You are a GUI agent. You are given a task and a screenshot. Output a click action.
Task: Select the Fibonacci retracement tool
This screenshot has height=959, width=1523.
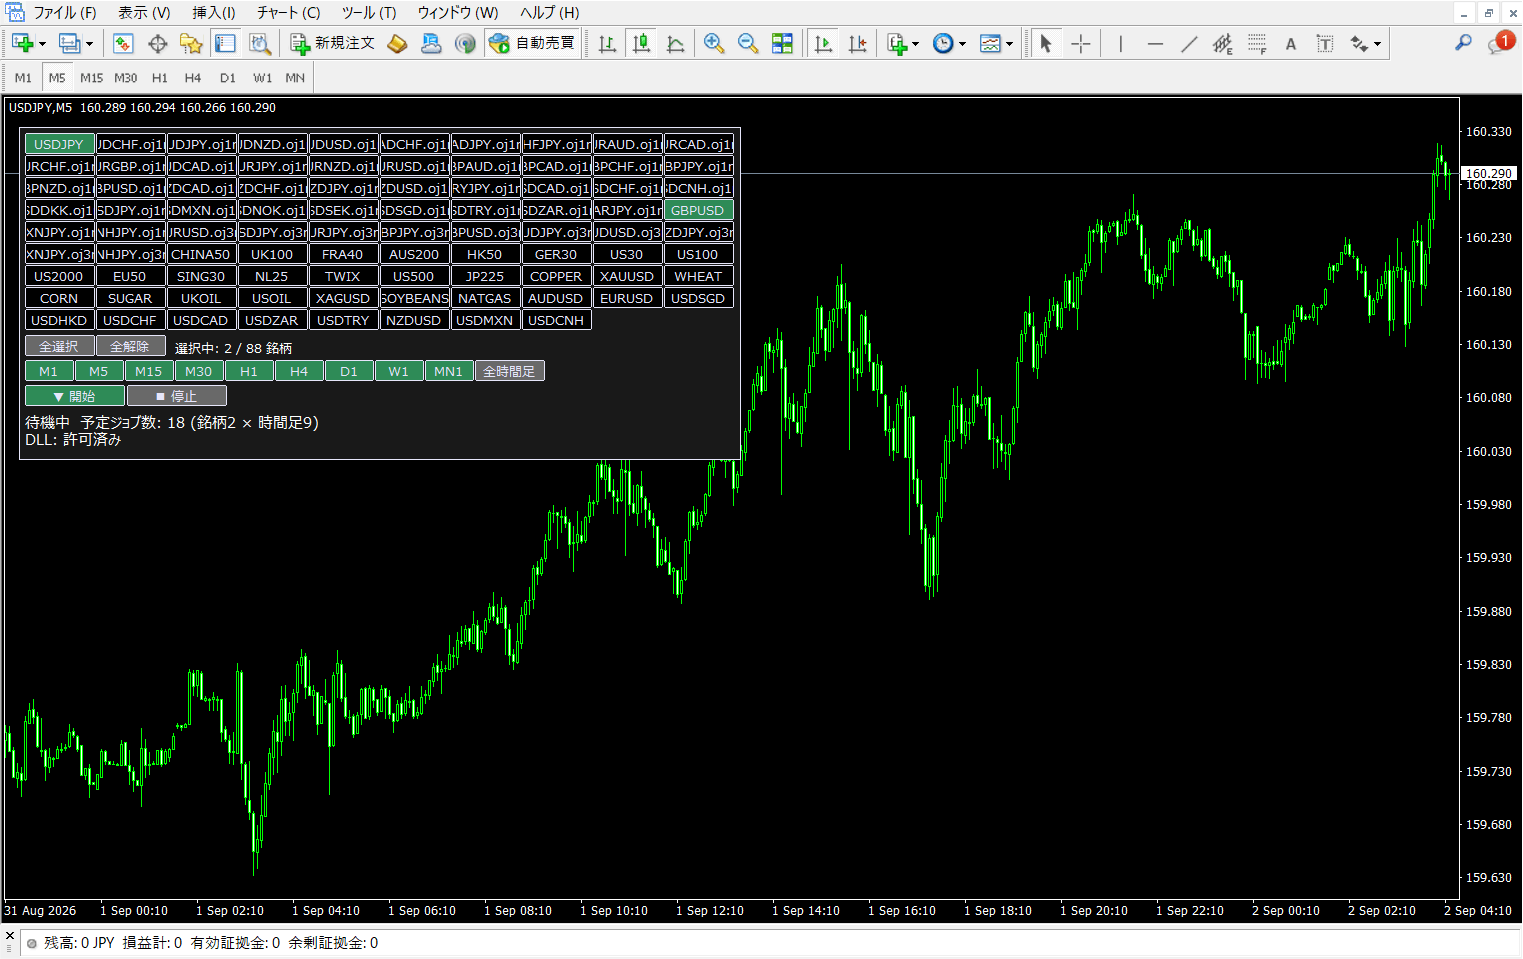(1257, 43)
